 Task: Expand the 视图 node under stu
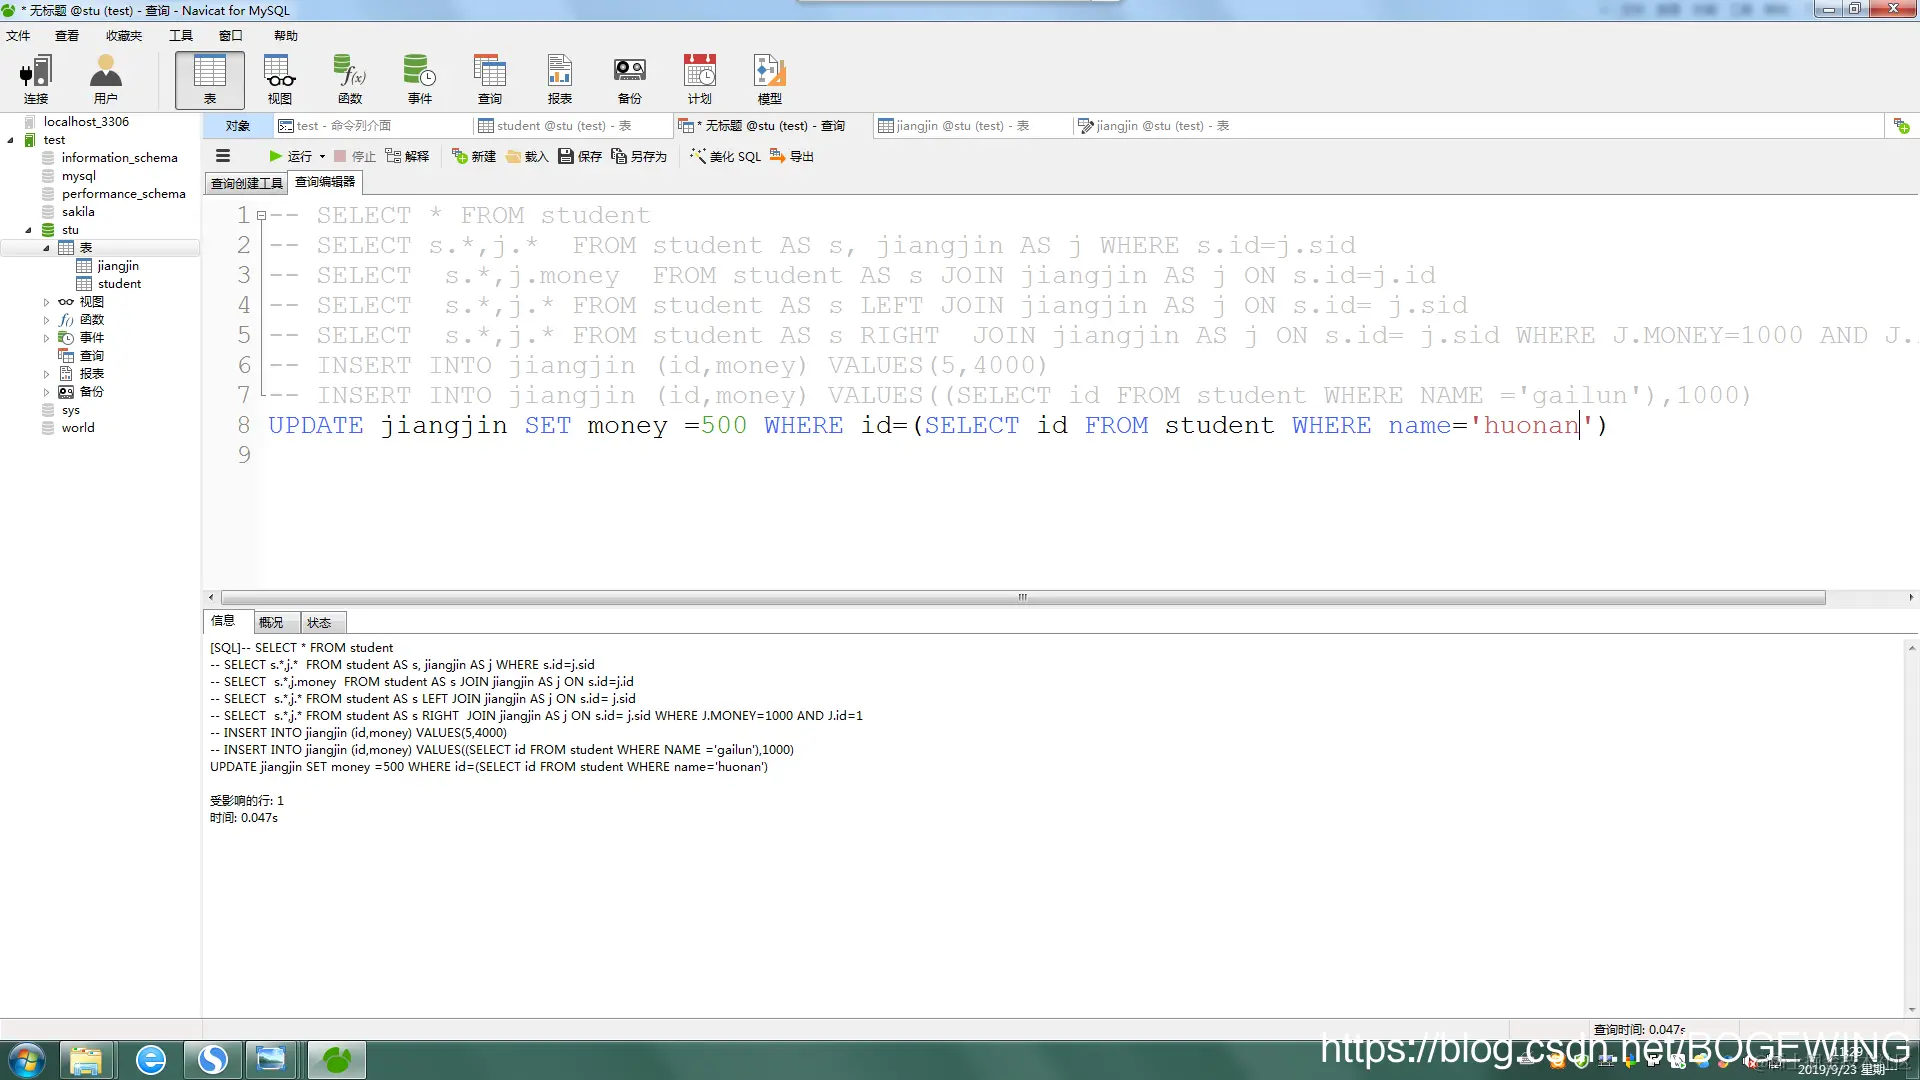click(46, 302)
